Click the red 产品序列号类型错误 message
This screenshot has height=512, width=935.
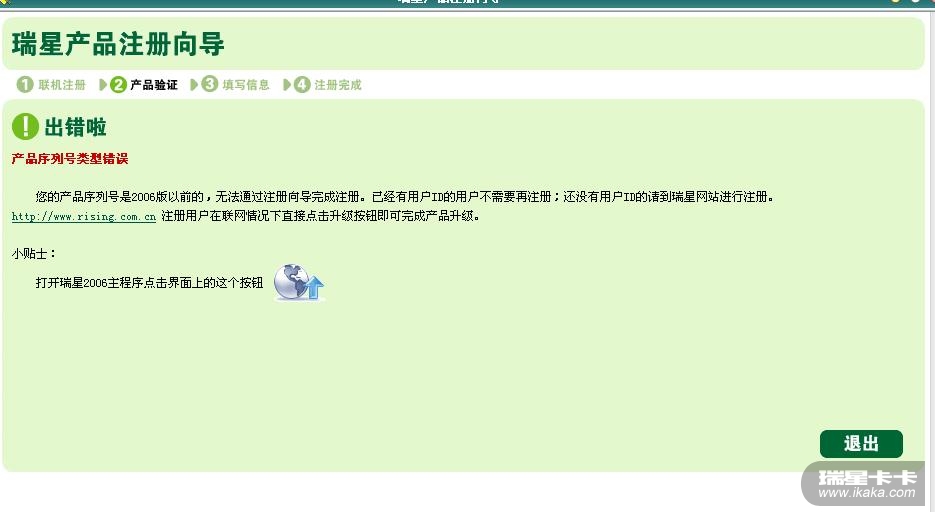70,159
